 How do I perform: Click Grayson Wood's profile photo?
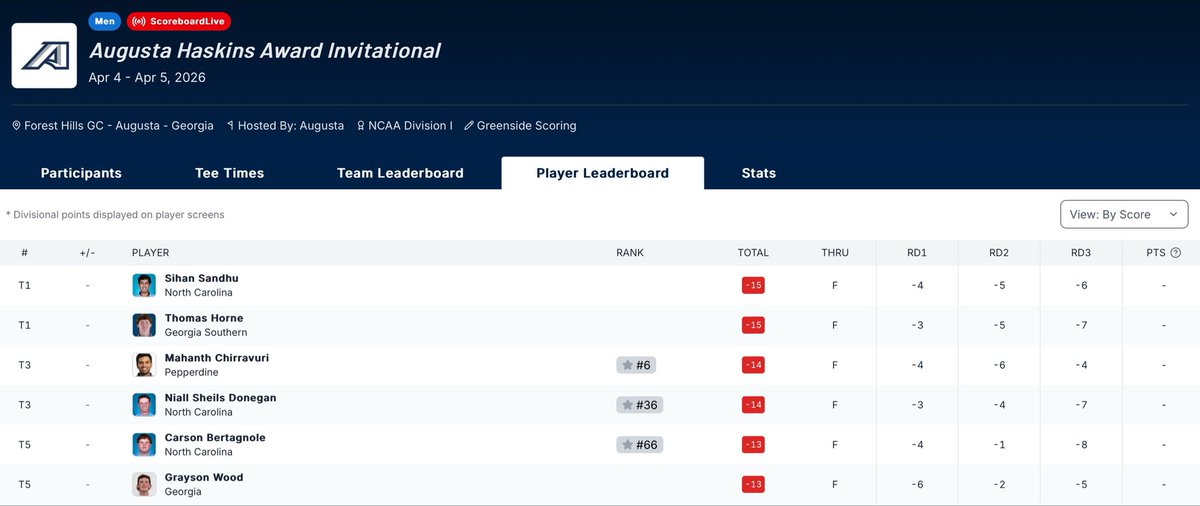[x=144, y=485]
